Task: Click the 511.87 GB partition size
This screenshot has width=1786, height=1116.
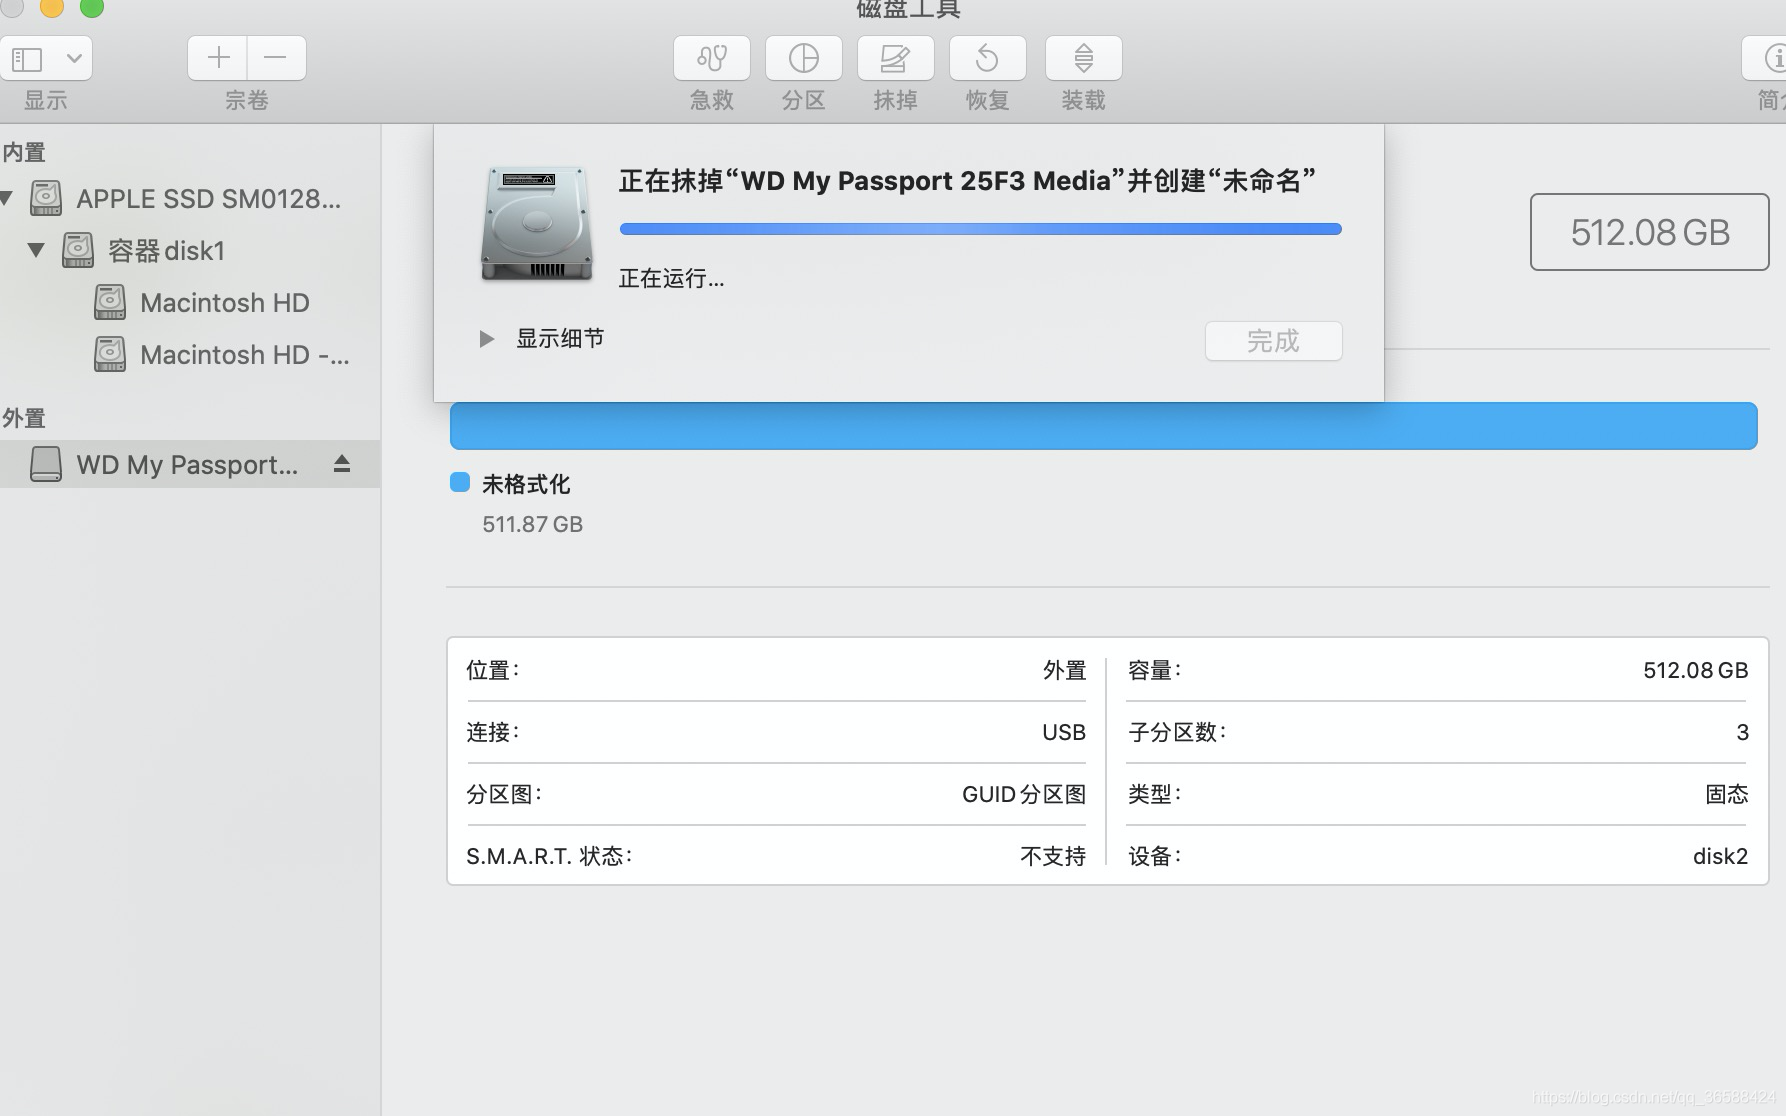Action: tap(532, 524)
